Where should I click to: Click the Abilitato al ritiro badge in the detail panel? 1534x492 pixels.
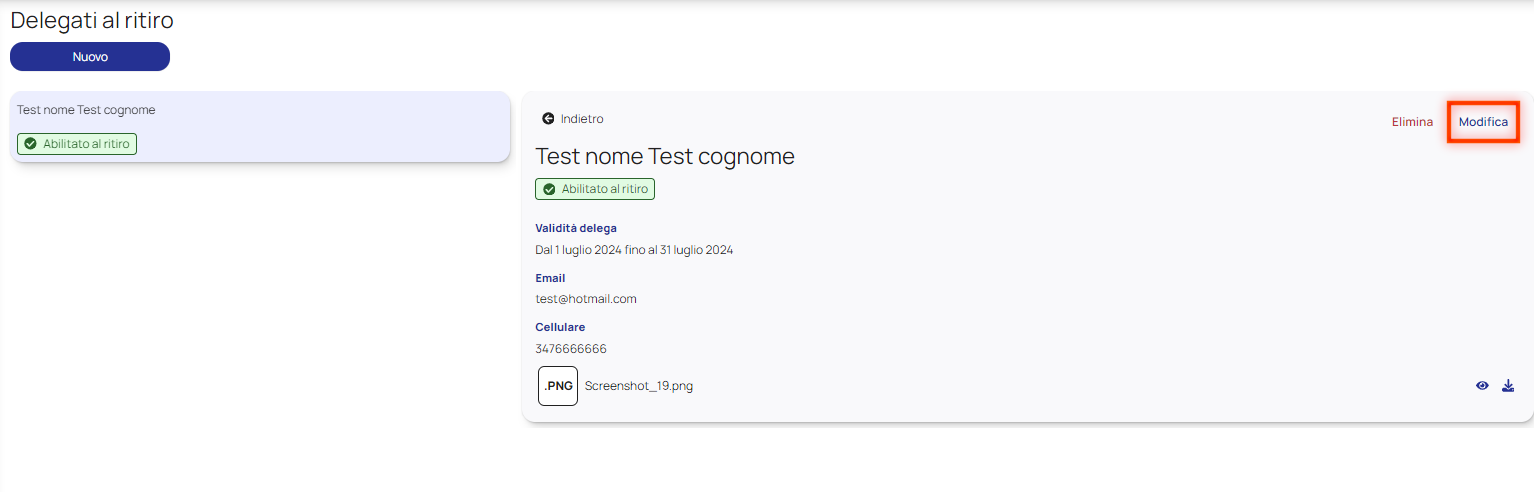pyautogui.click(x=595, y=189)
